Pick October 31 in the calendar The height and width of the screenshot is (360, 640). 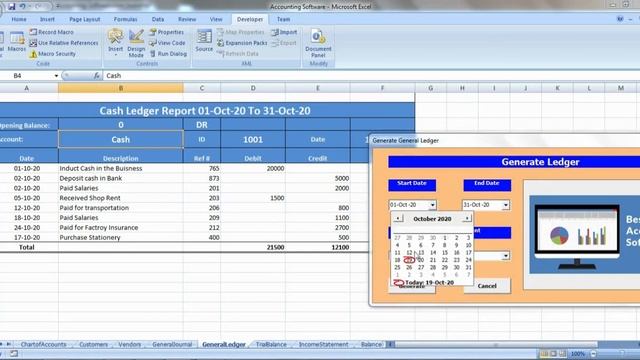(x=469, y=267)
